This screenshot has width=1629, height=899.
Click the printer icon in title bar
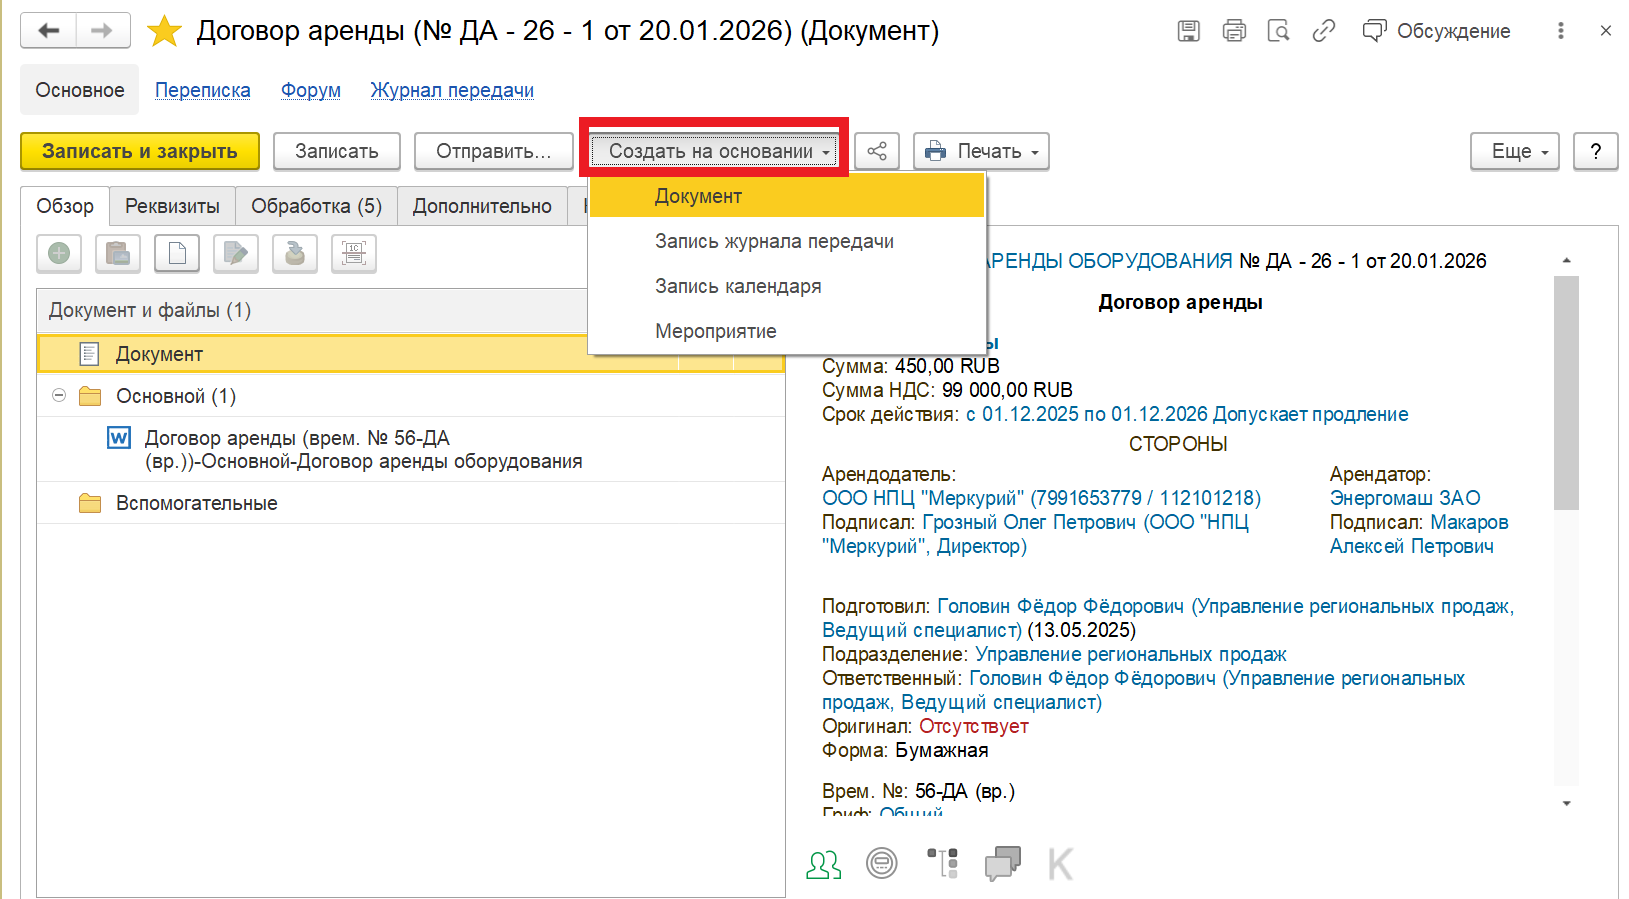(1234, 31)
